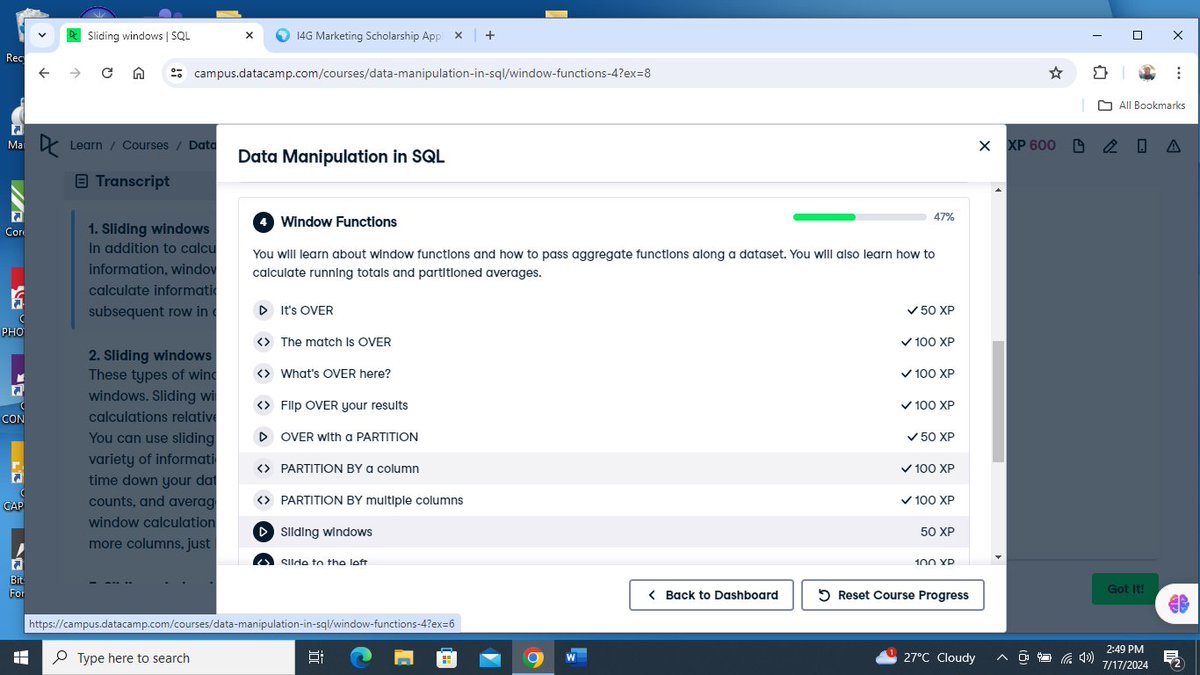Go to Chrome home page icon
The width and height of the screenshot is (1200, 675).
[x=139, y=73]
